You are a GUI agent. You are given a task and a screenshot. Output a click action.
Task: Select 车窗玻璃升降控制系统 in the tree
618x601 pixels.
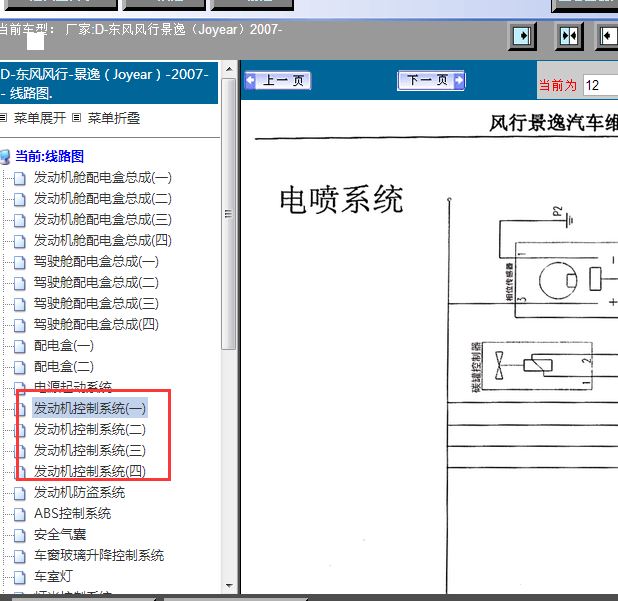(98, 555)
